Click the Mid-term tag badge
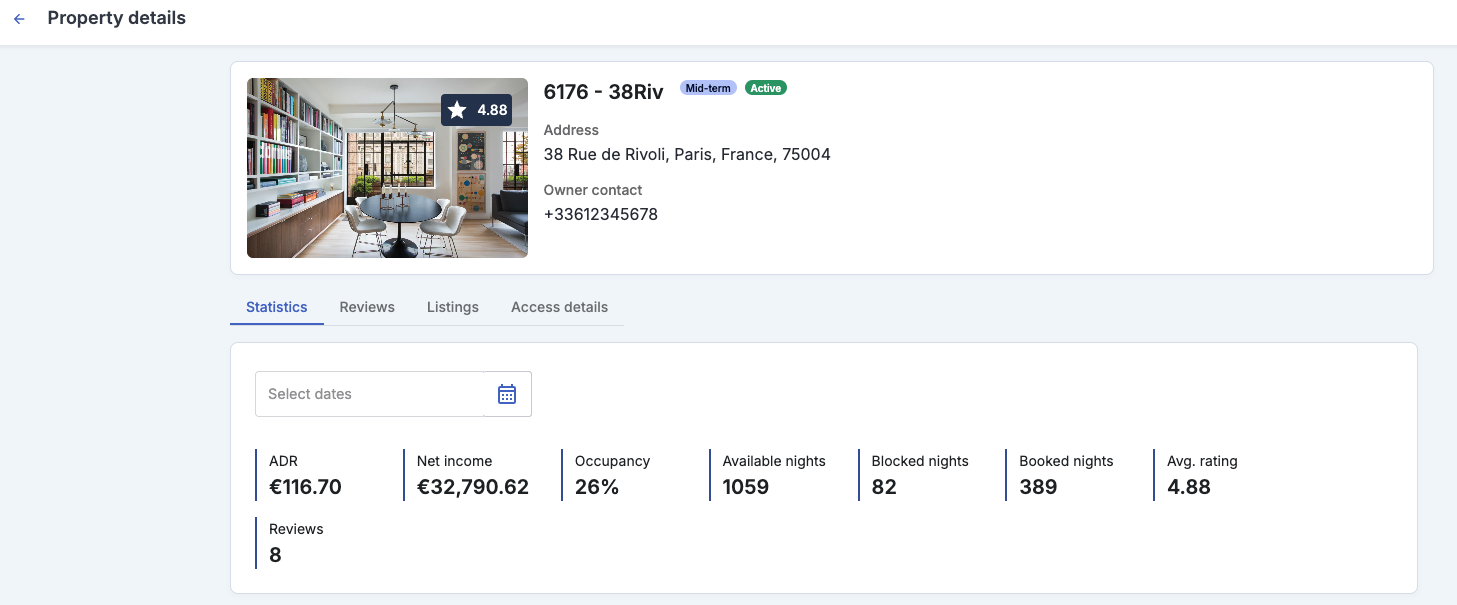The width and height of the screenshot is (1457, 605). [x=708, y=88]
